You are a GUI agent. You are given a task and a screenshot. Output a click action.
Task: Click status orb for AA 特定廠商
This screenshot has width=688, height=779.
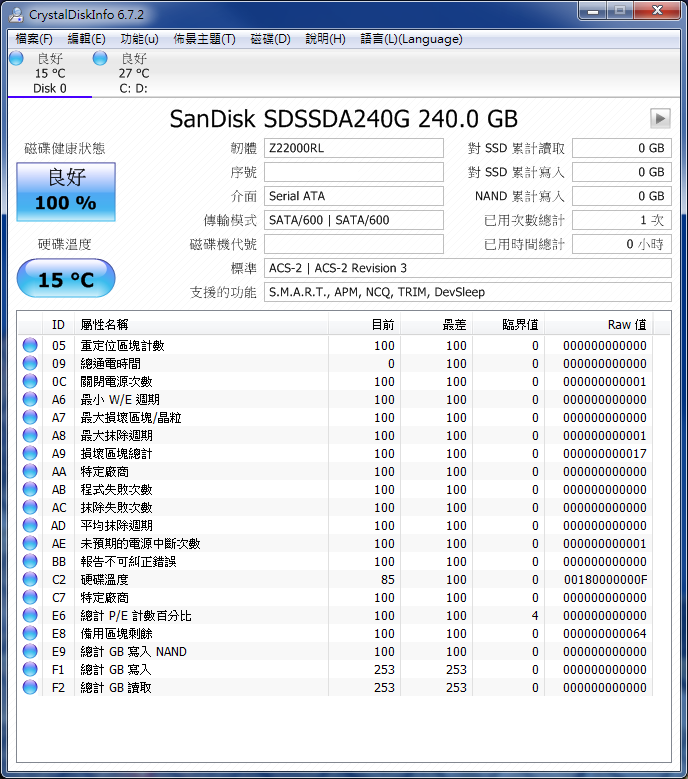pyautogui.click(x=30, y=471)
